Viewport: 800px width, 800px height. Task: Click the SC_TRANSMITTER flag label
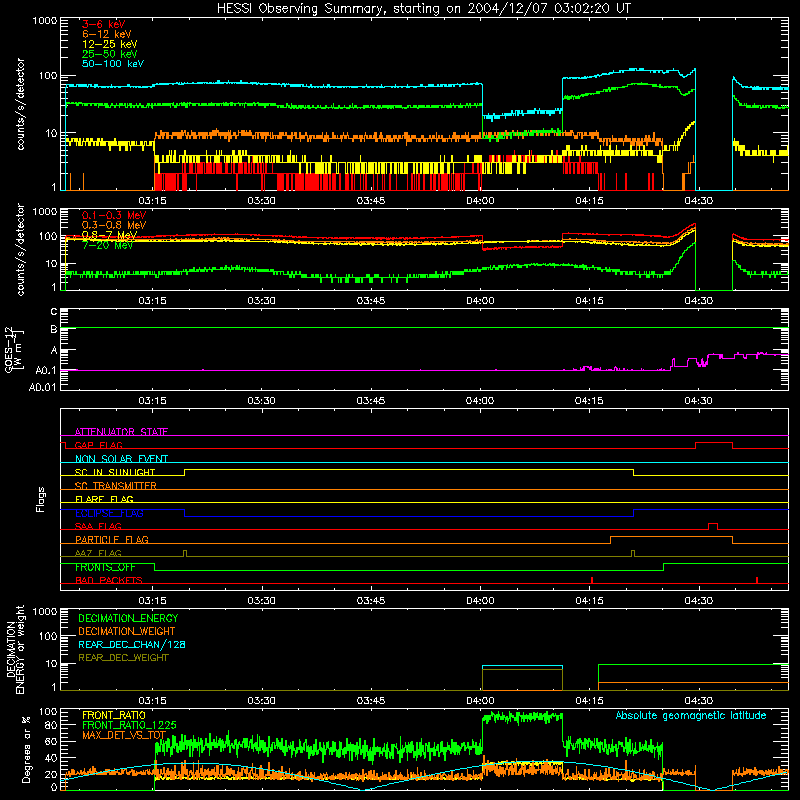(115, 485)
